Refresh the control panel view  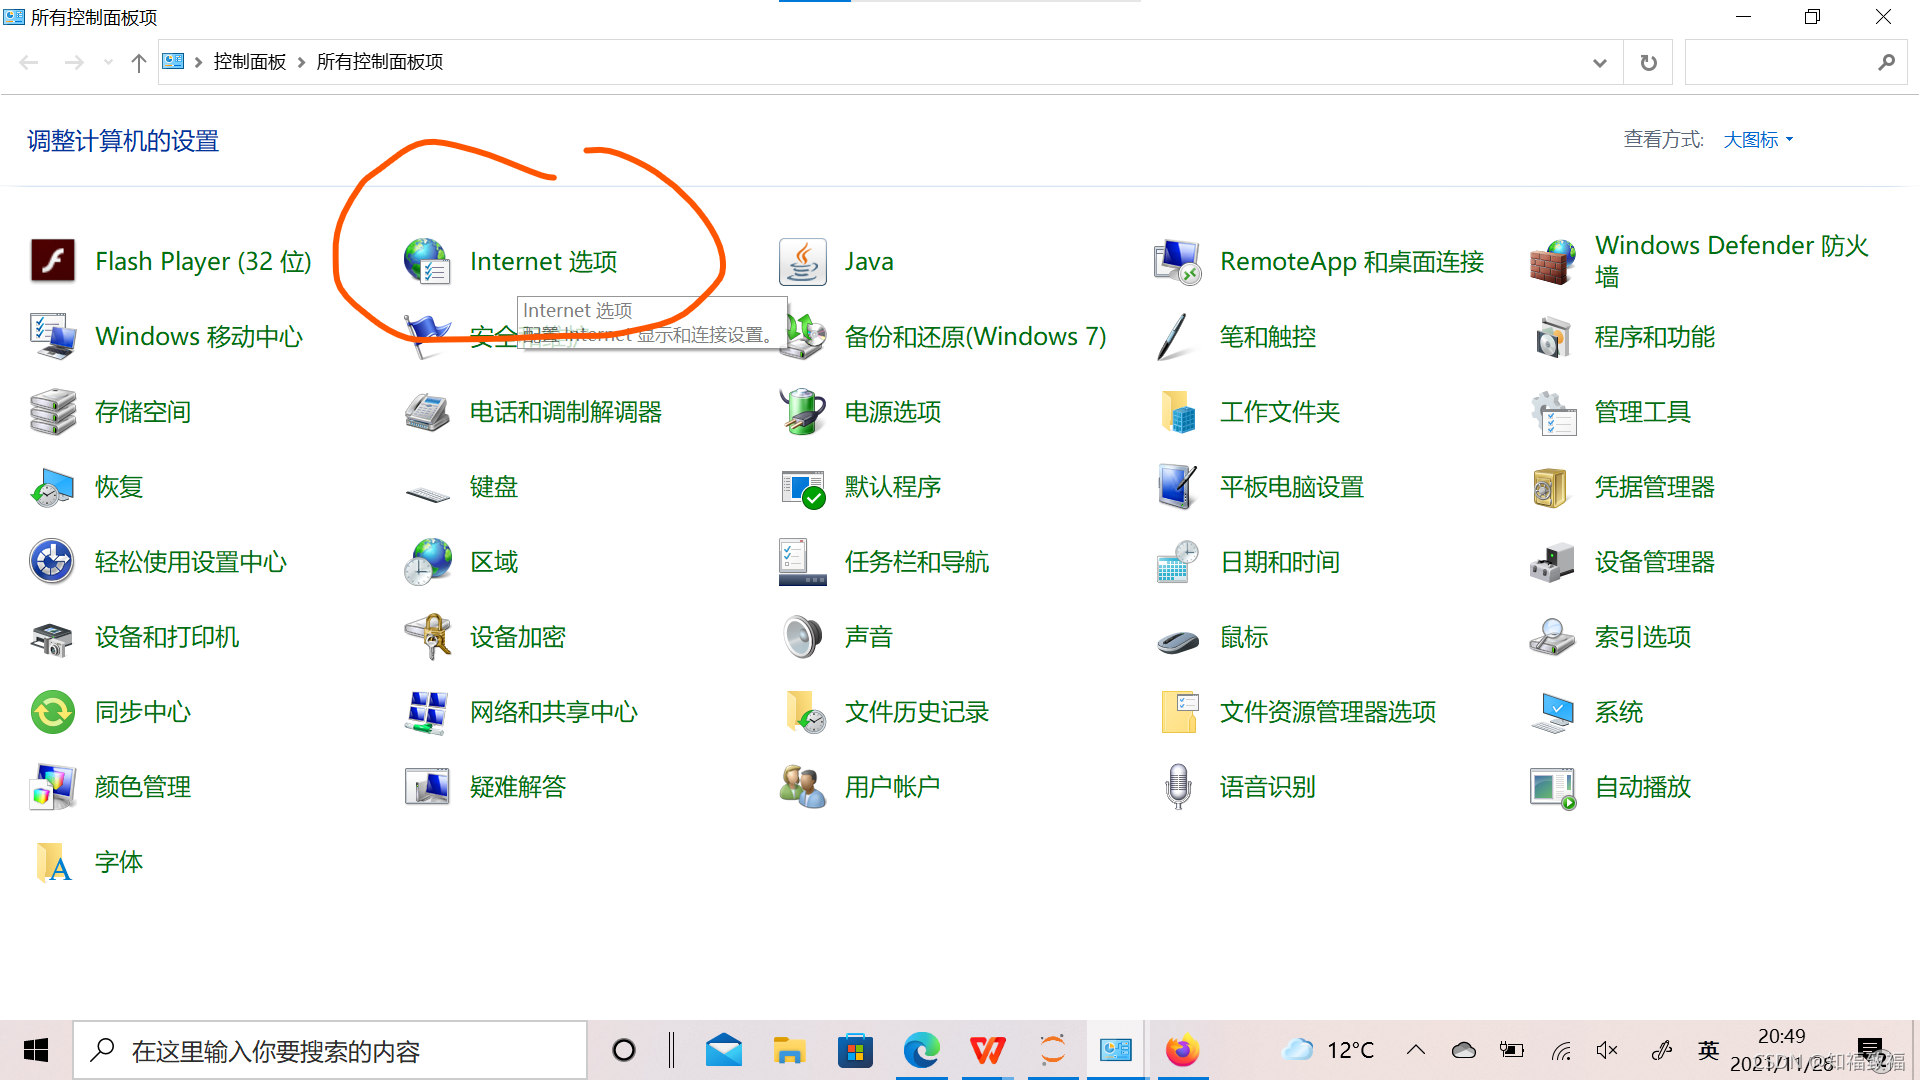click(x=1648, y=63)
